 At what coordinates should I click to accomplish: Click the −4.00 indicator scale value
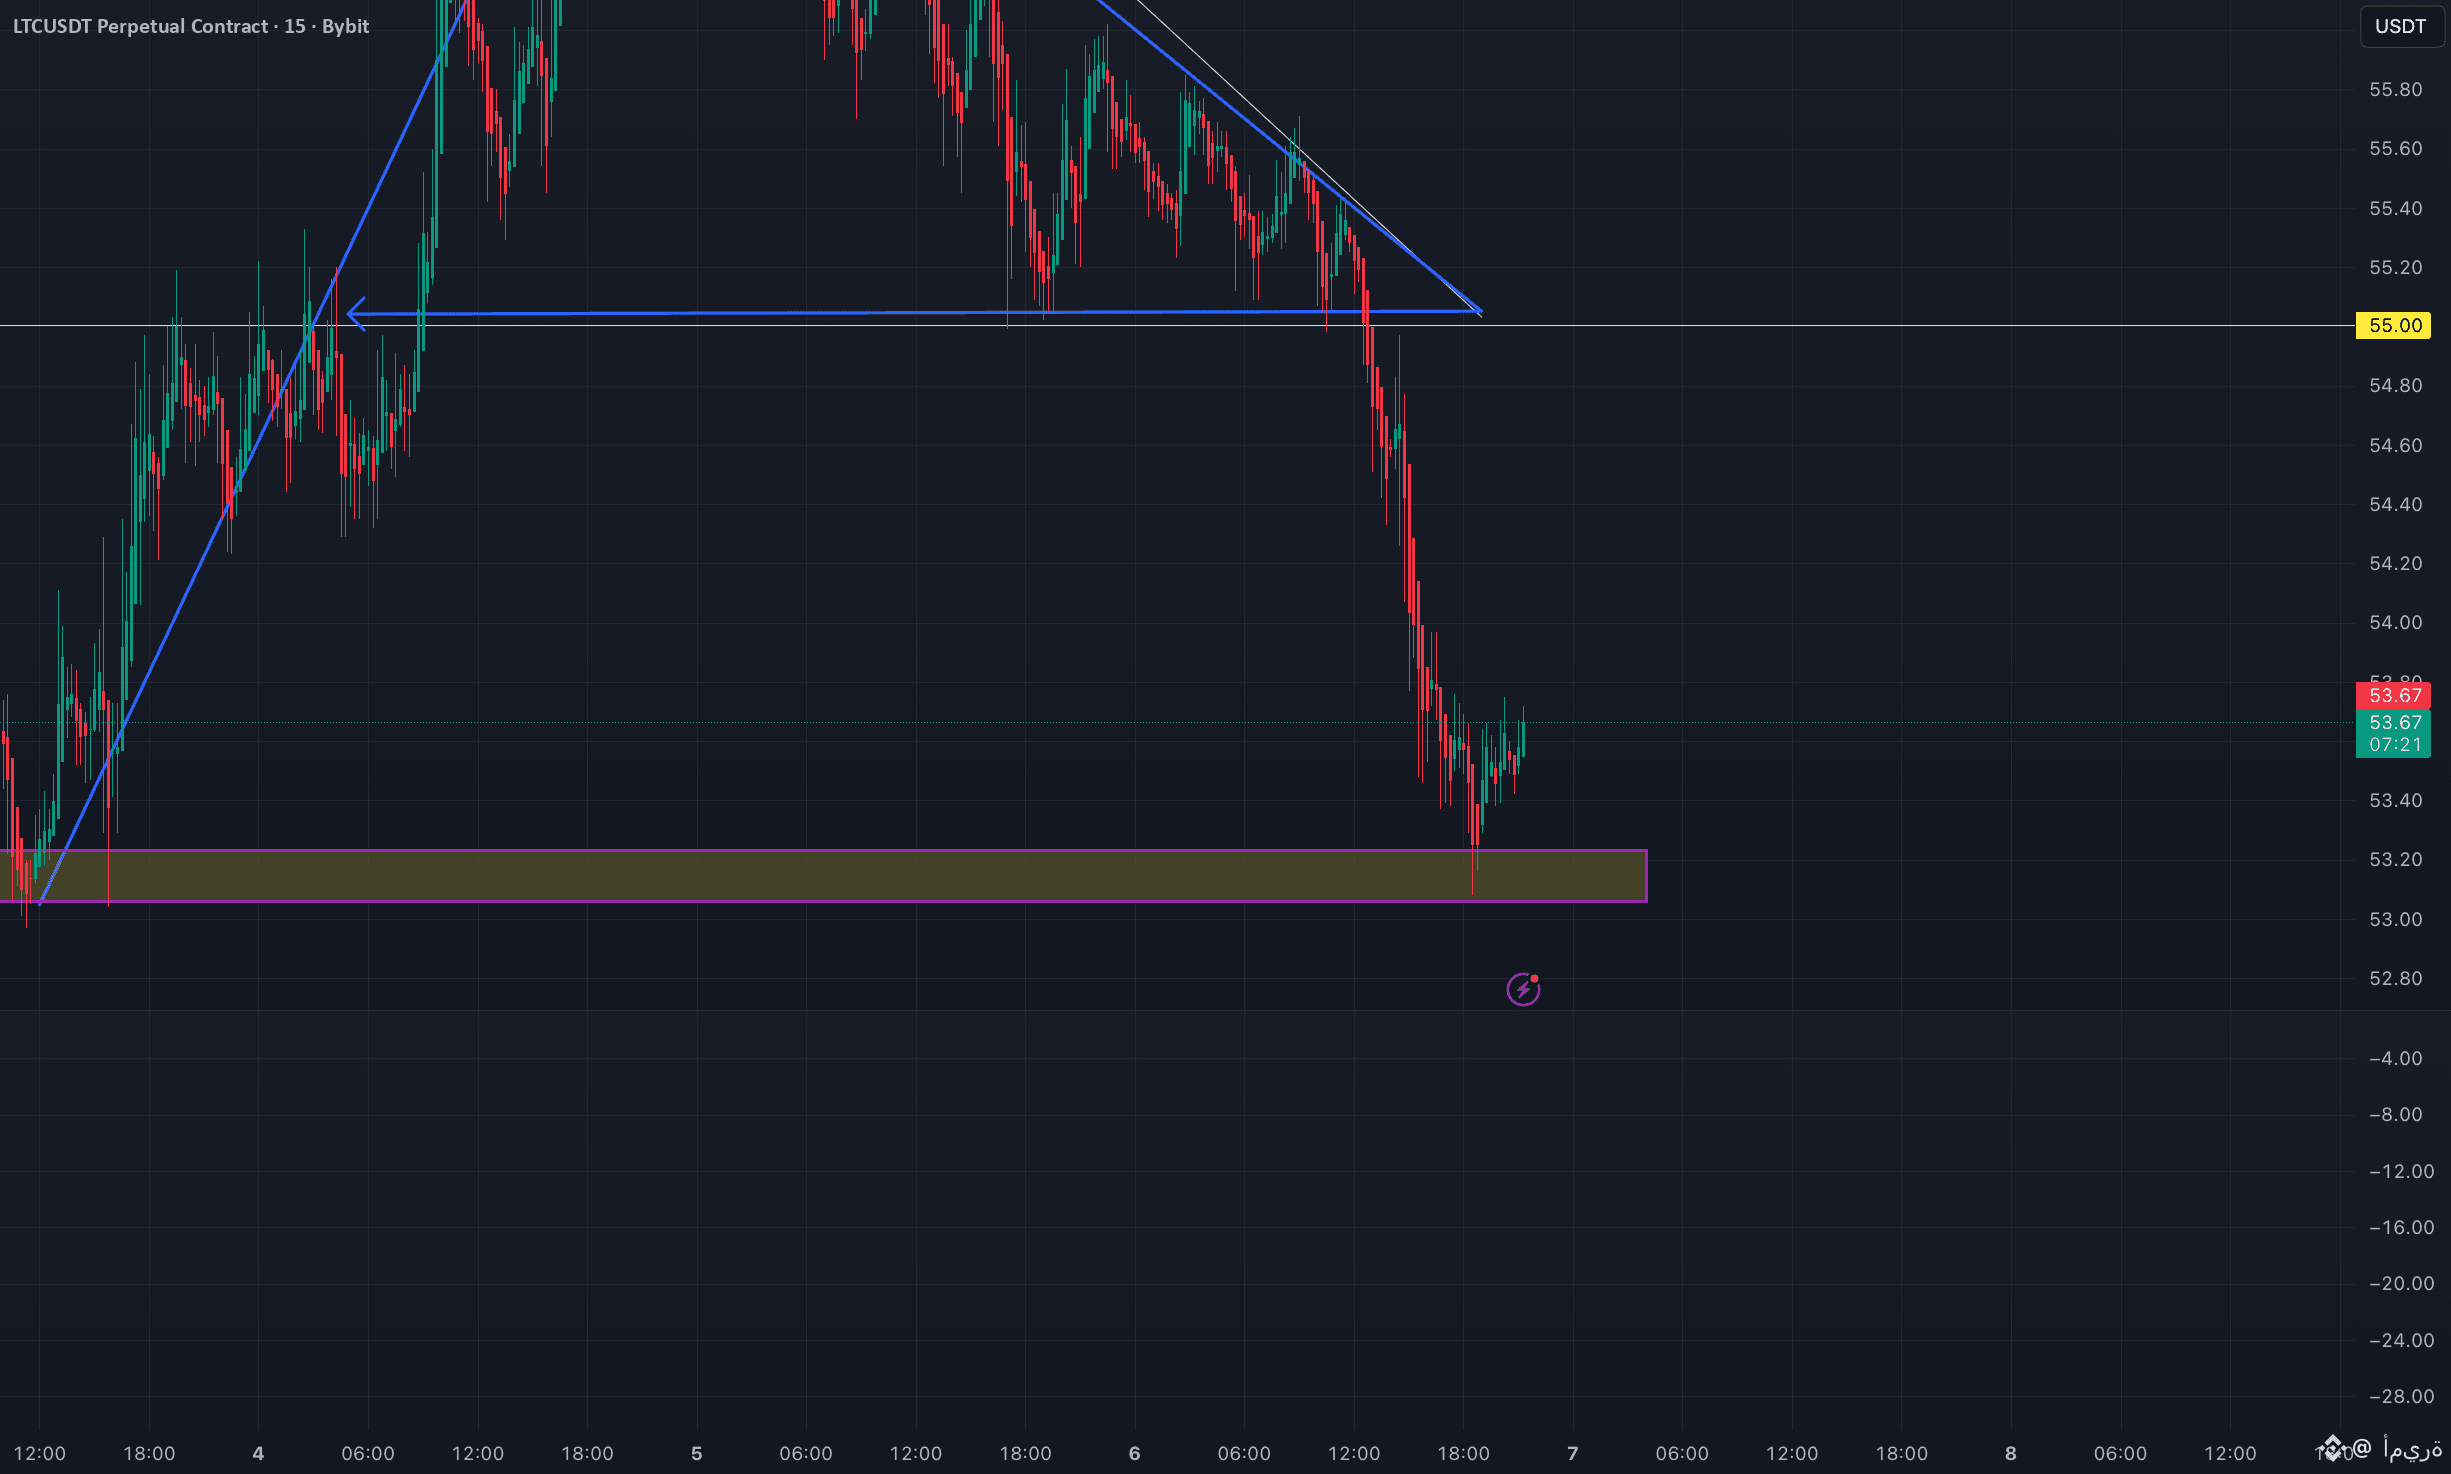2395,1058
